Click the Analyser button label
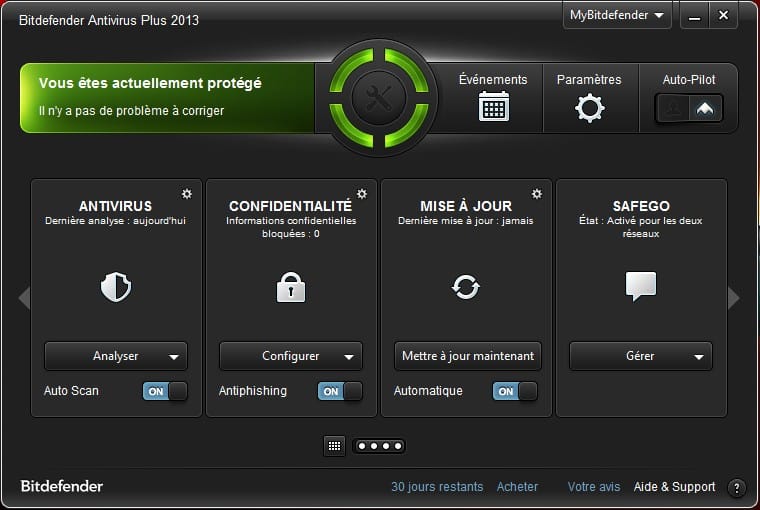The image size is (760, 510). tap(116, 356)
